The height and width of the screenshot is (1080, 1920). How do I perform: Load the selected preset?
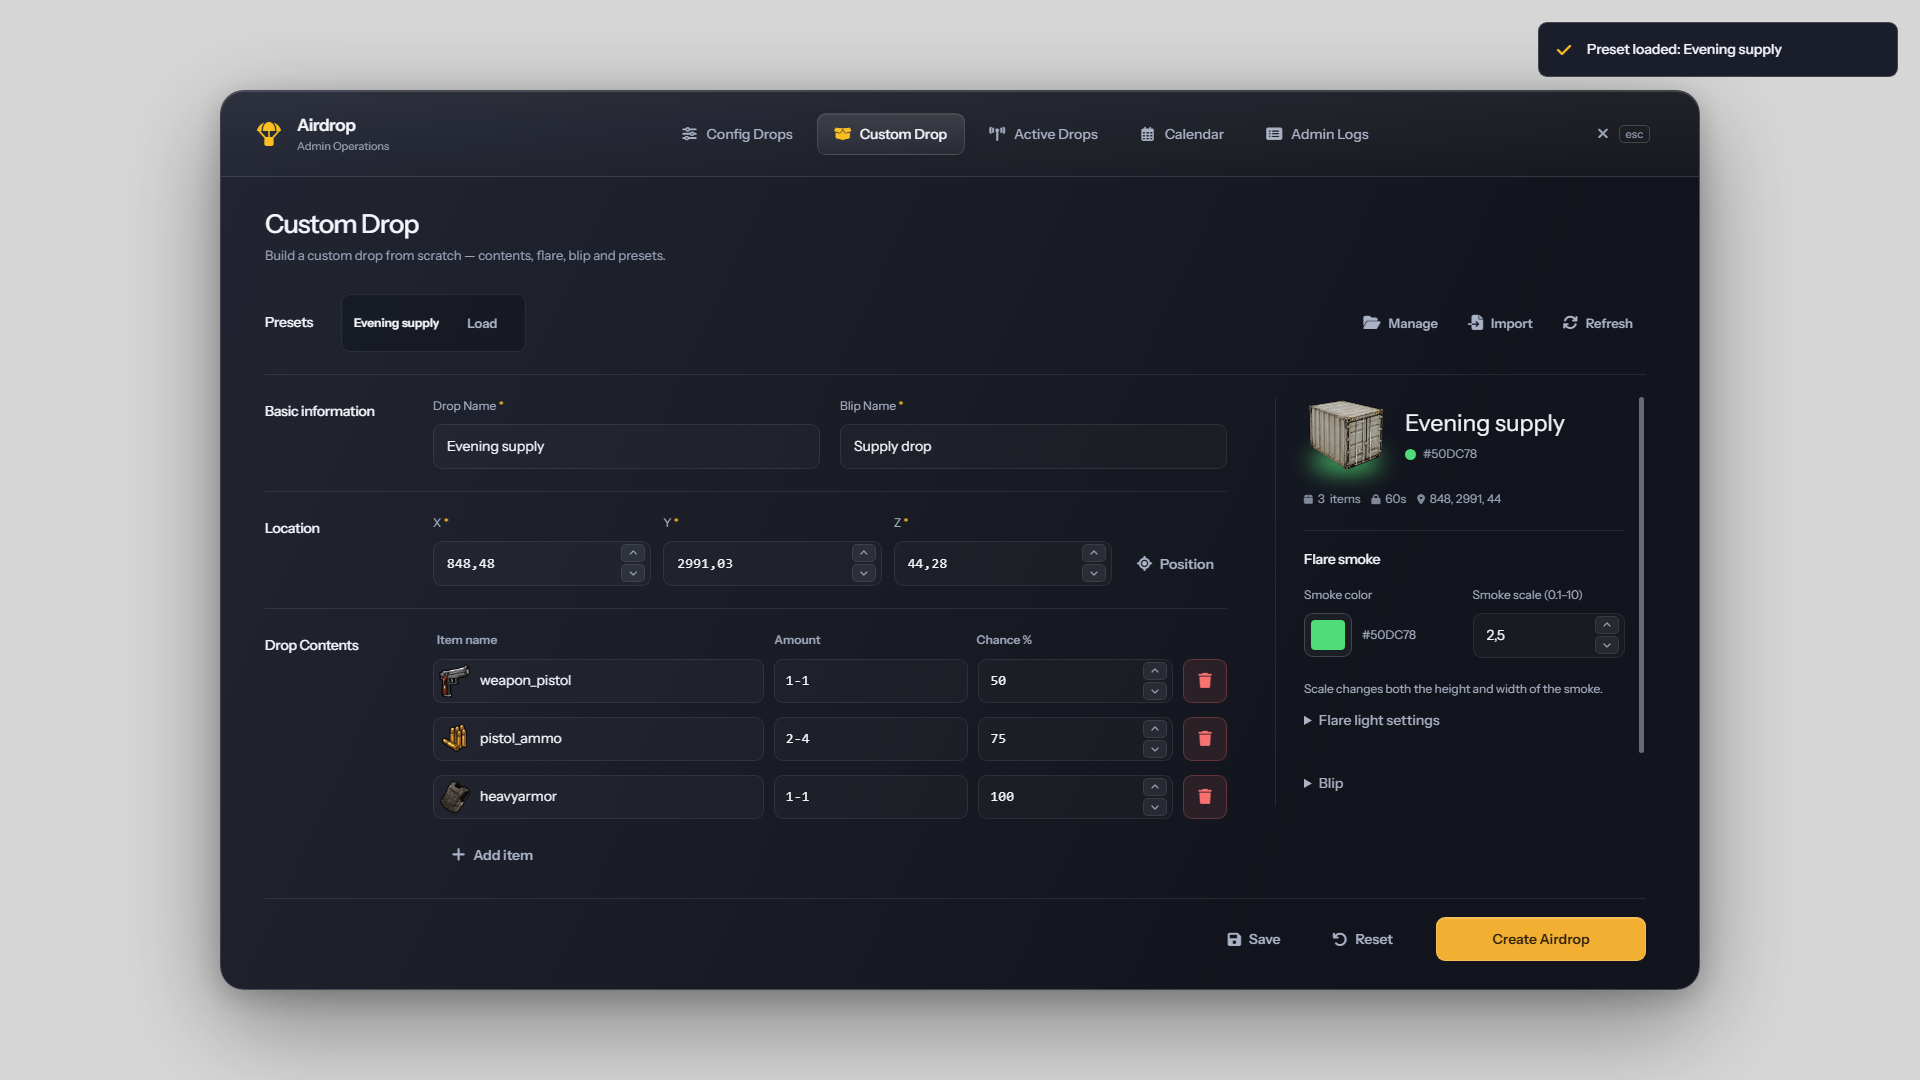pyautogui.click(x=482, y=323)
